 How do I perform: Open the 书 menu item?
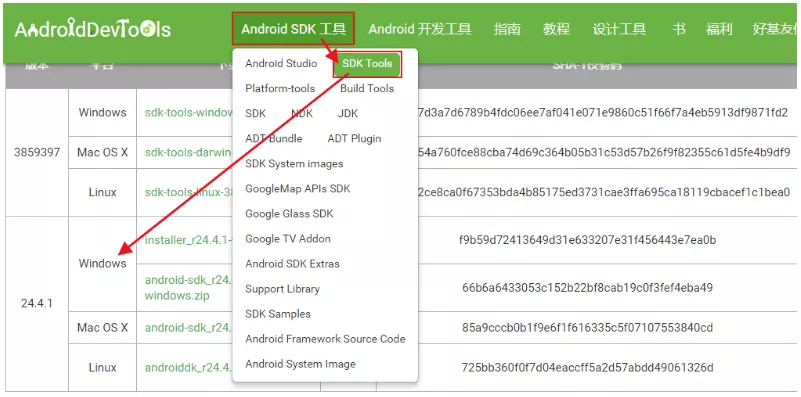point(678,29)
